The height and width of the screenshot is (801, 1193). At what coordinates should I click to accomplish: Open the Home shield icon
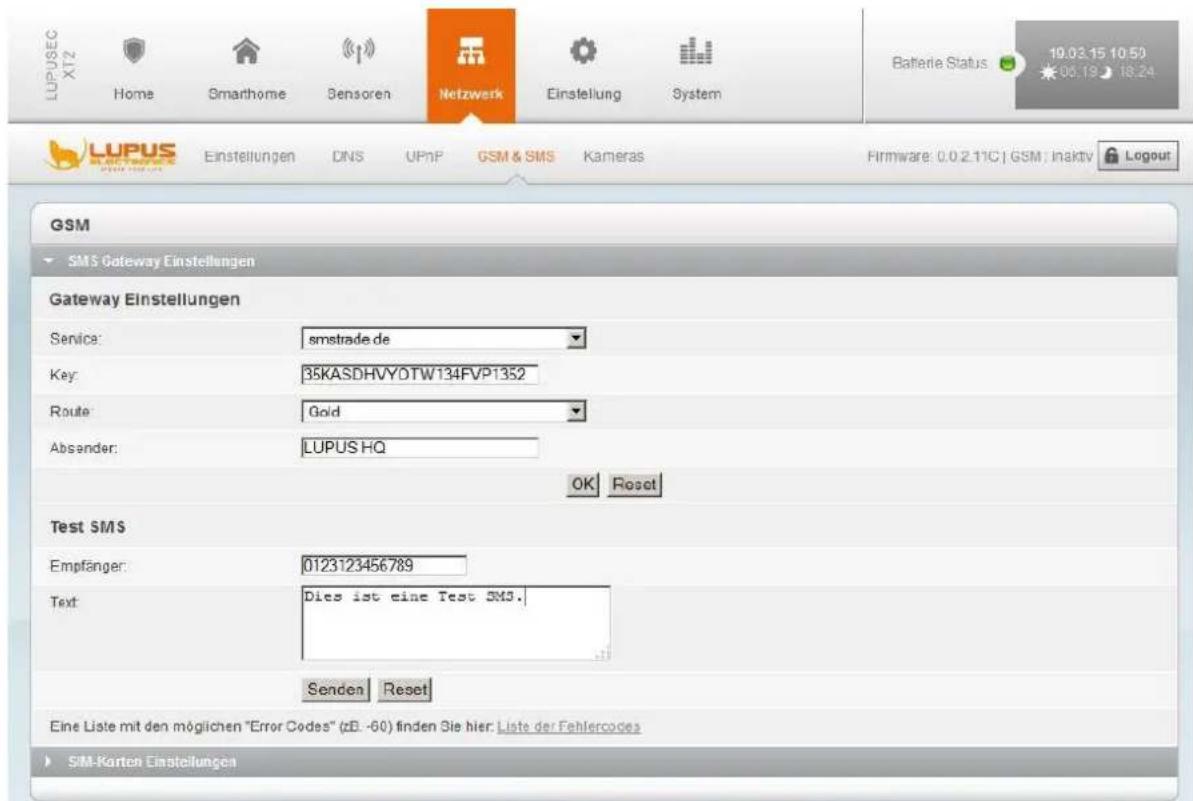point(134,51)
